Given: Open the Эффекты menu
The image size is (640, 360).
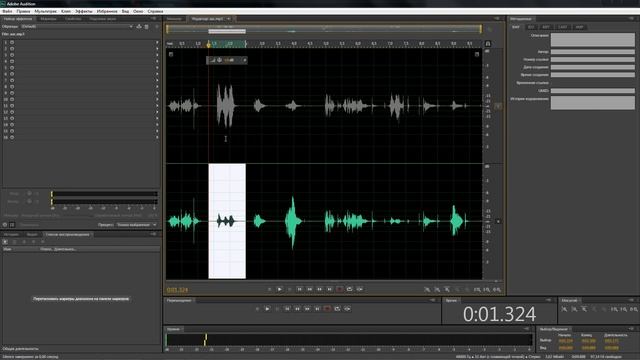Looking at the screenshot, I should 84,11.
